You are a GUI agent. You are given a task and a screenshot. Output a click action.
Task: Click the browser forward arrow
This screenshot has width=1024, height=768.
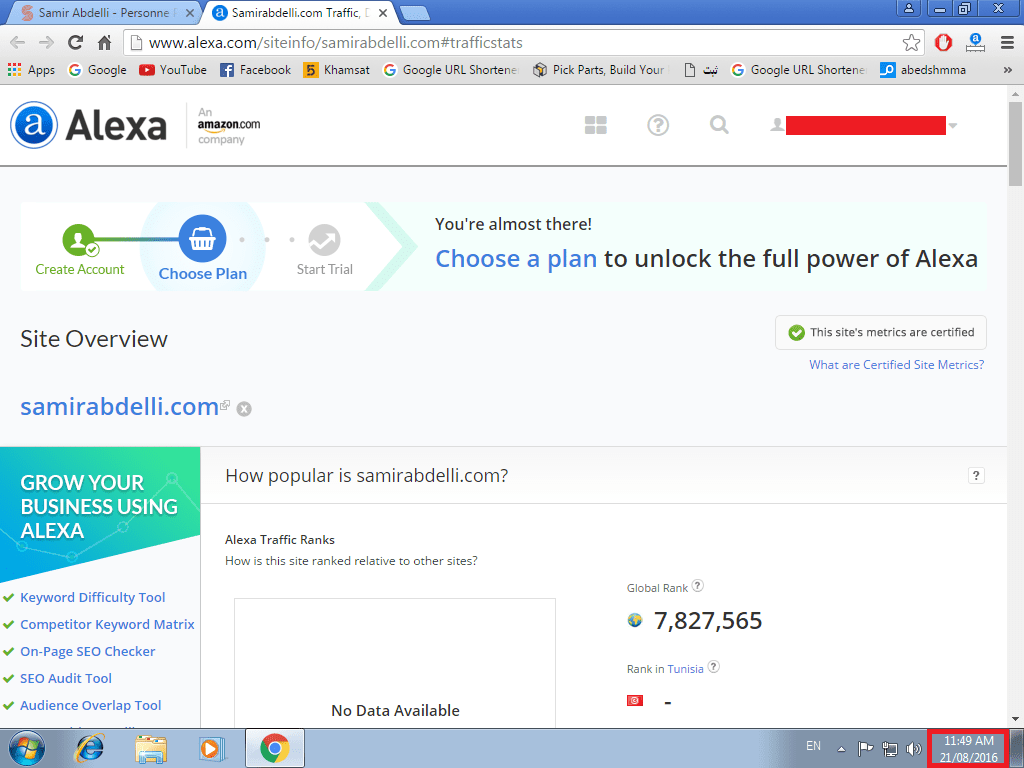point(46,43)
